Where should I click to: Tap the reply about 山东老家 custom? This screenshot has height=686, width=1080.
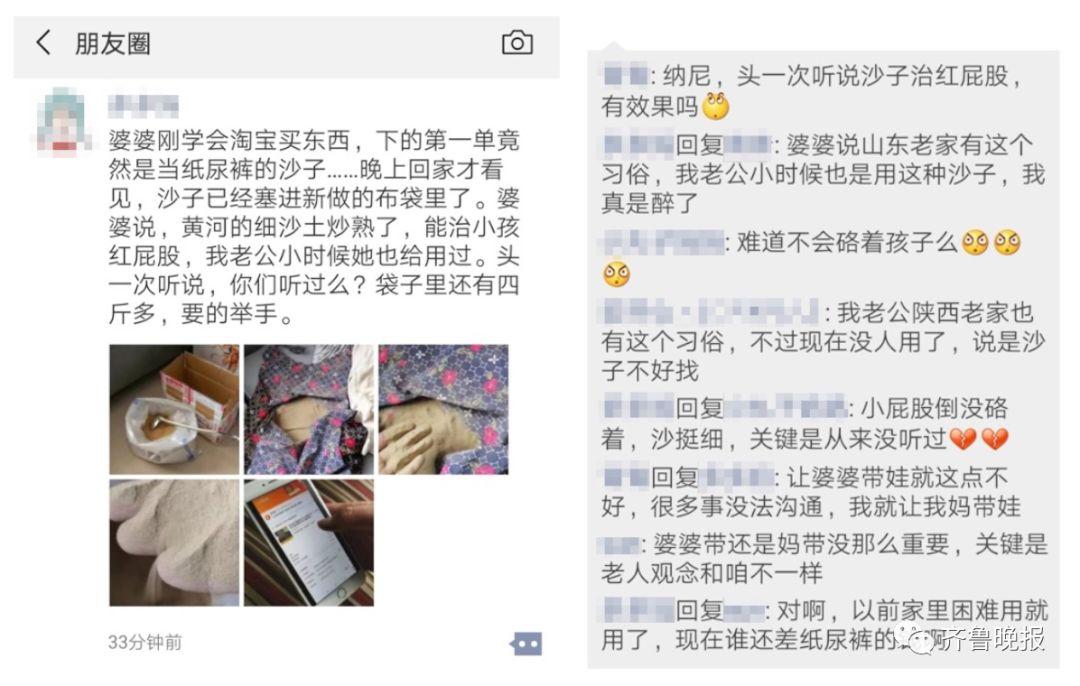[823, 174]
